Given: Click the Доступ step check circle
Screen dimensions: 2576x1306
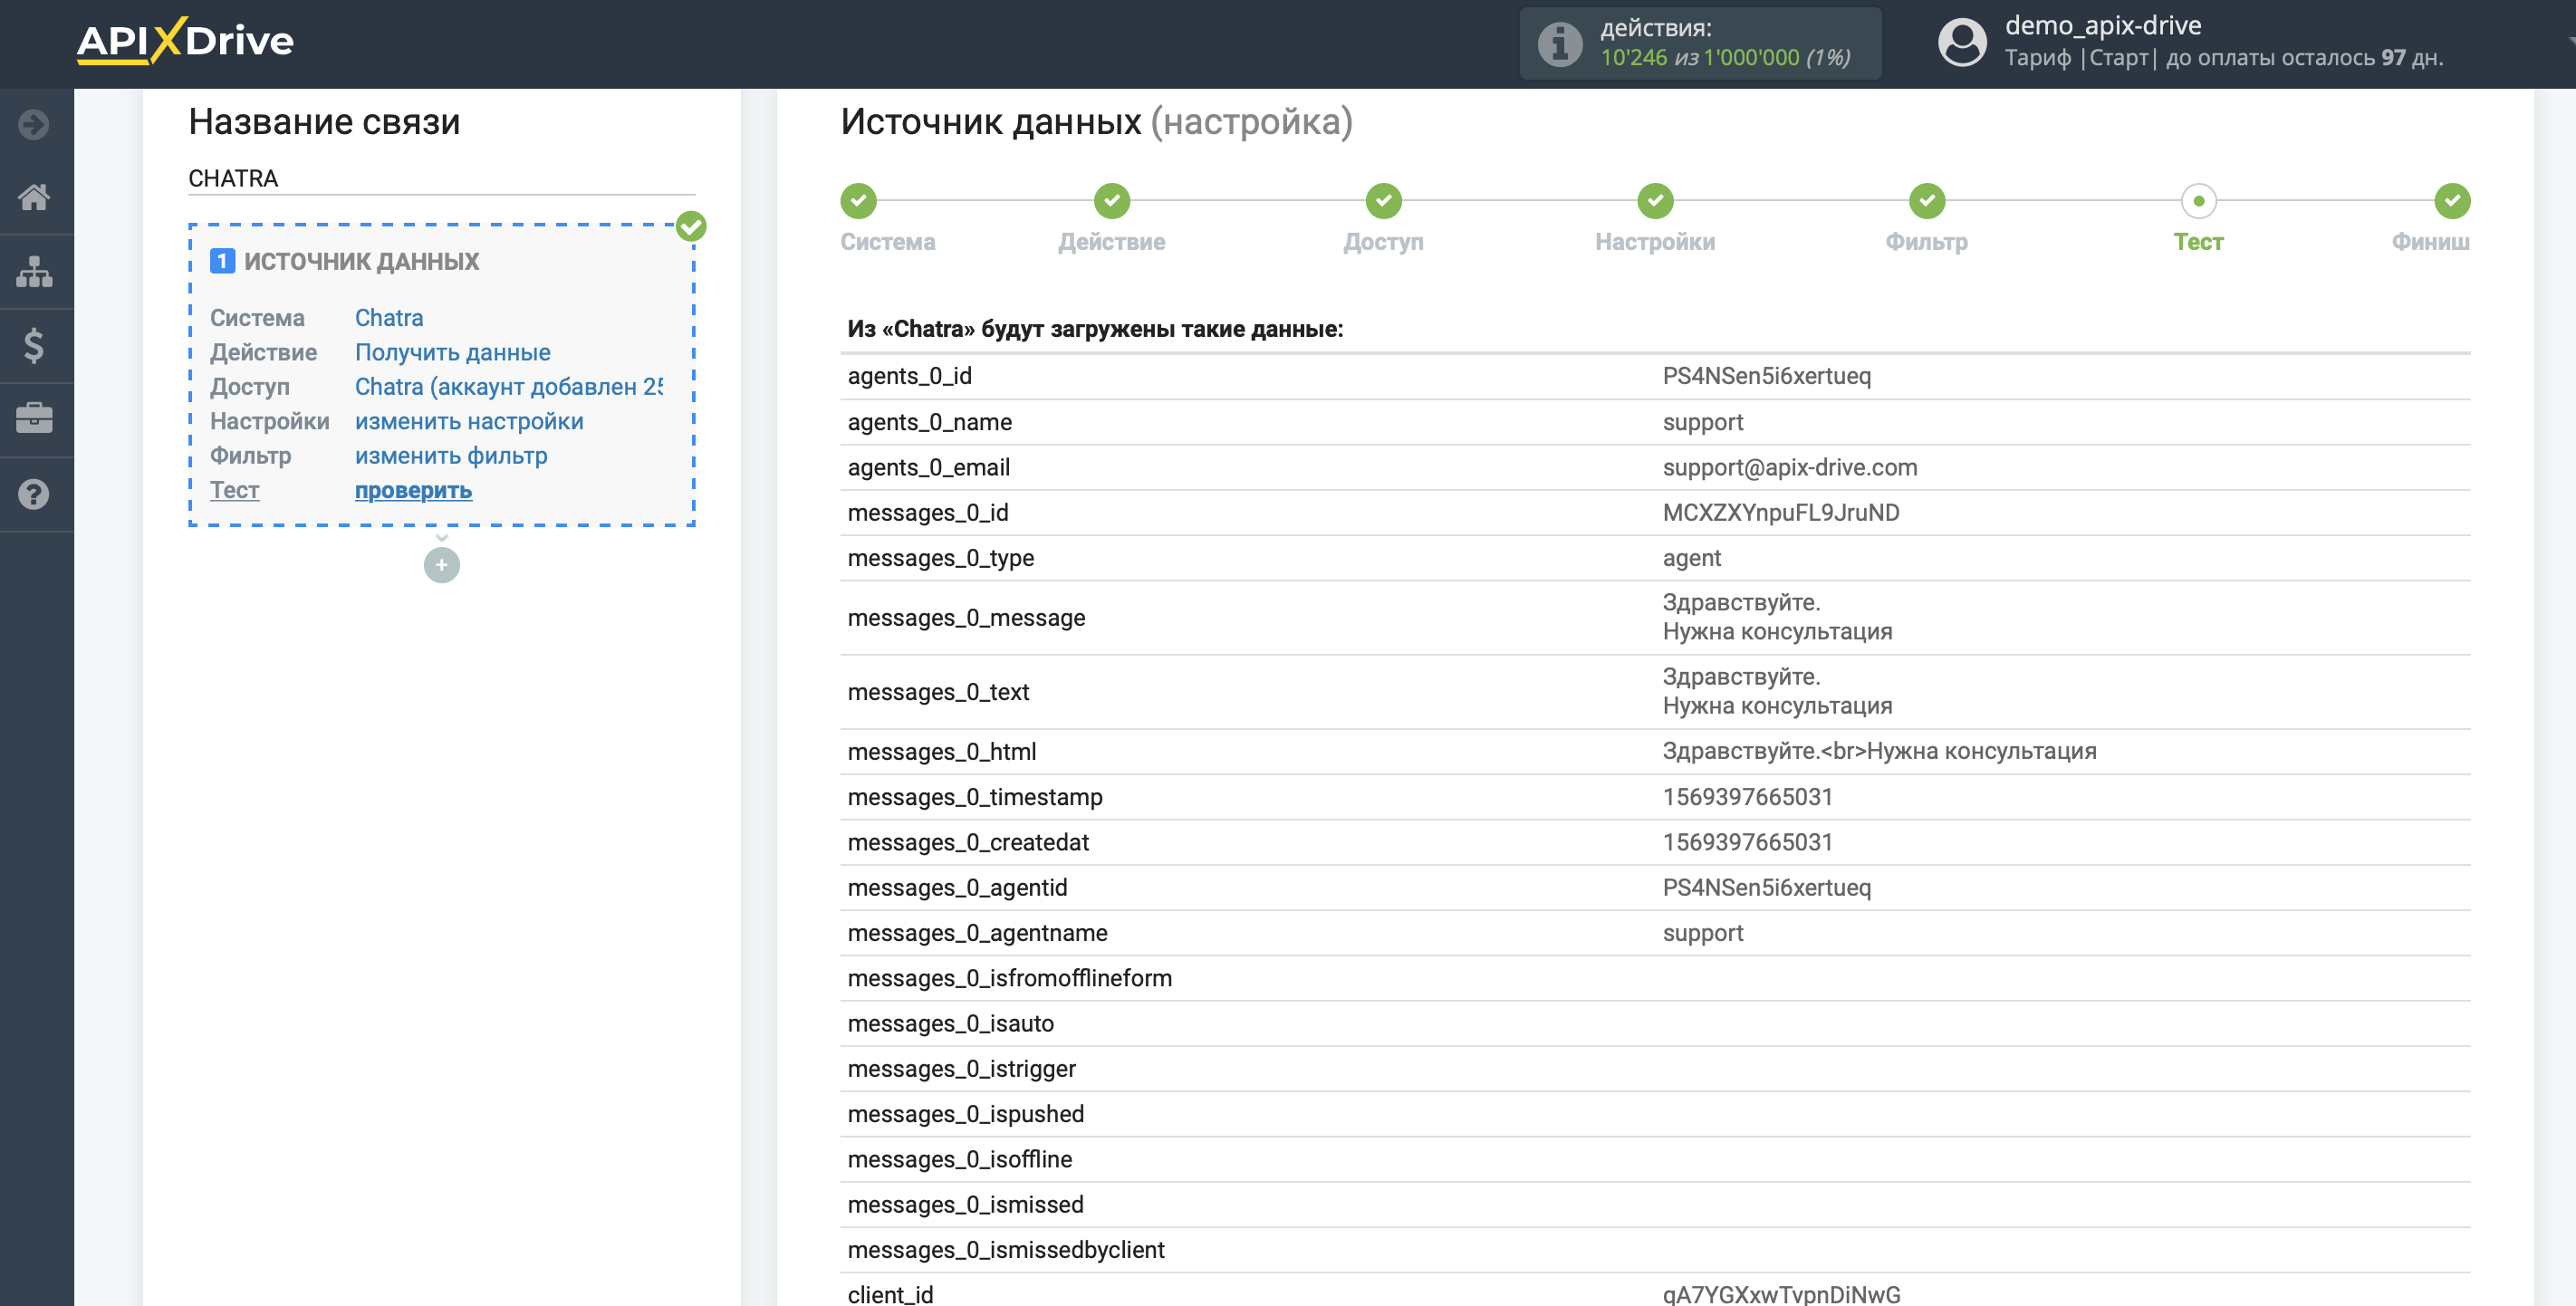Looking at the screenshot, I should tap(1383, 201).
